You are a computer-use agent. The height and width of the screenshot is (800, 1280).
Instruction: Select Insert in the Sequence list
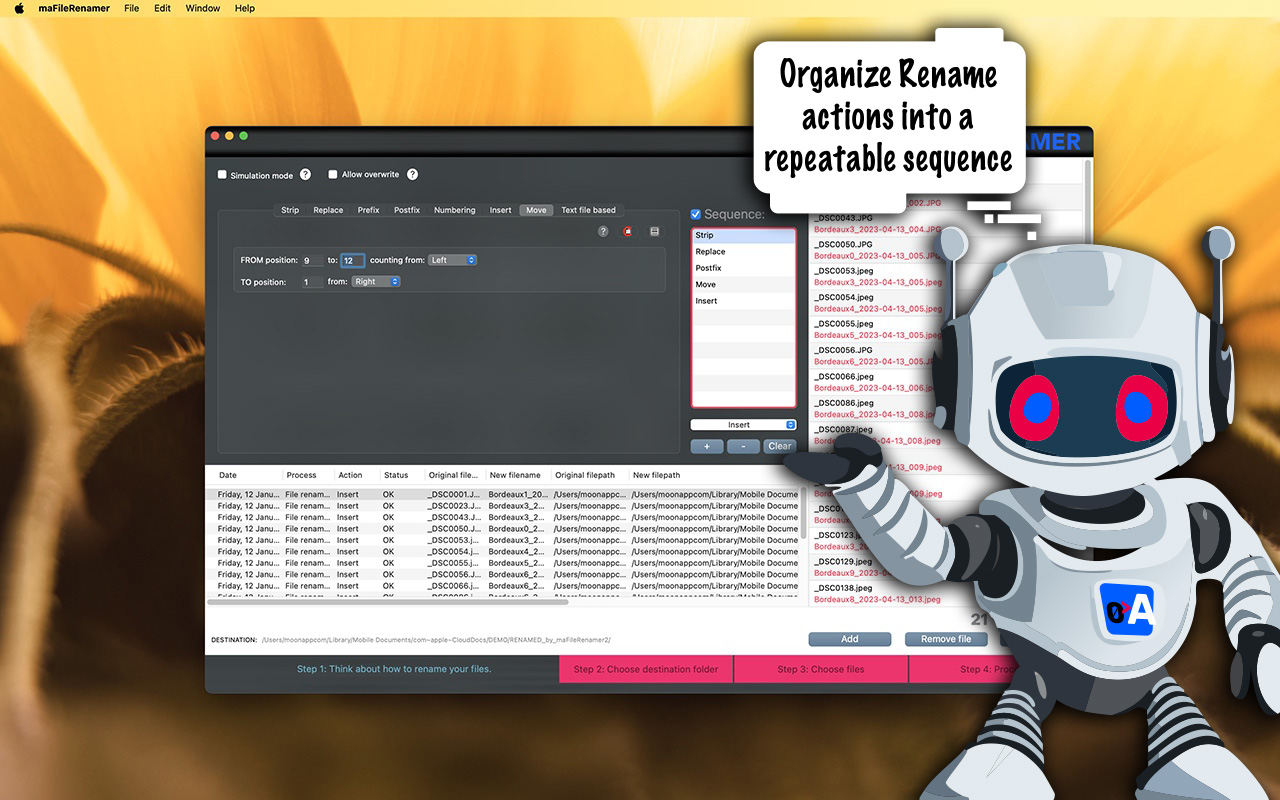click(x=744, y=301)
